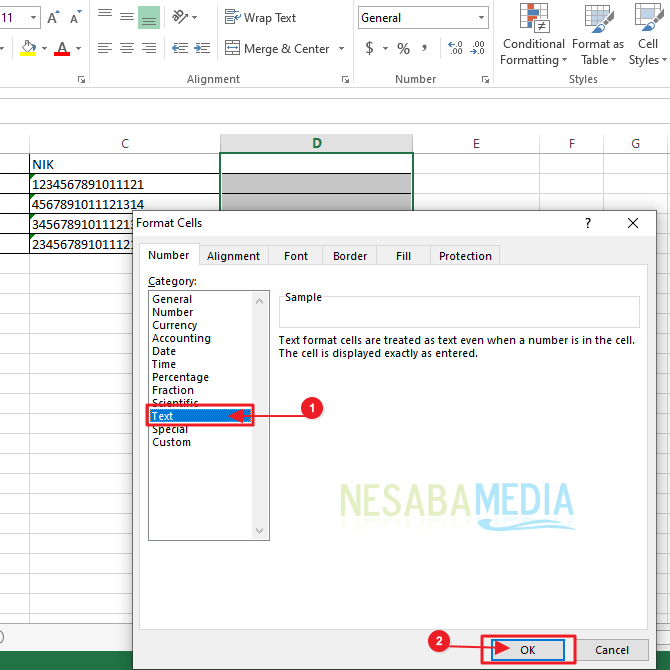Screen dimensions: 670x670
Task: Open Conditional Formatting menu
Action: (x=533, y=40)
